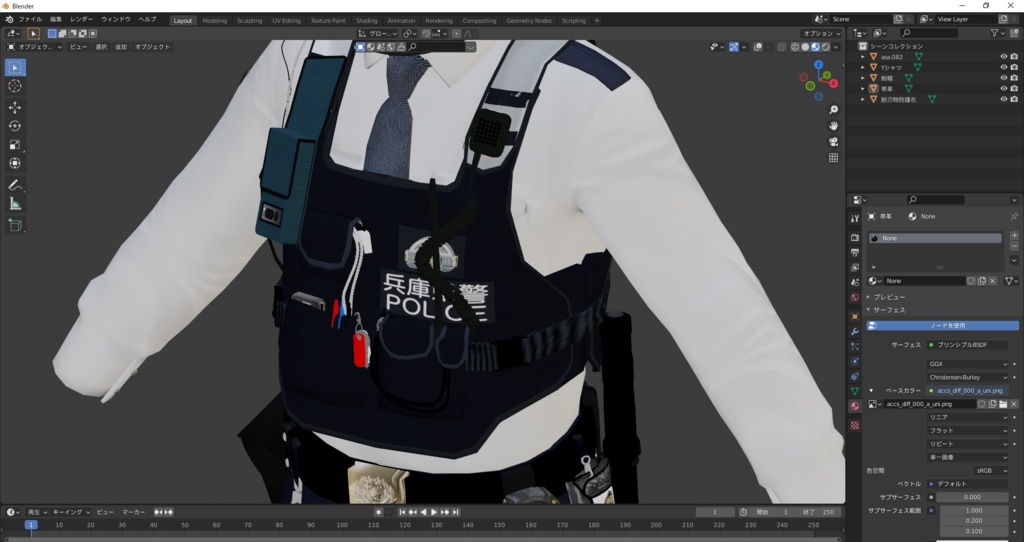Open the Modifiers properties tab
Viewport: 1024px width, 542px height.
[855, 332]
